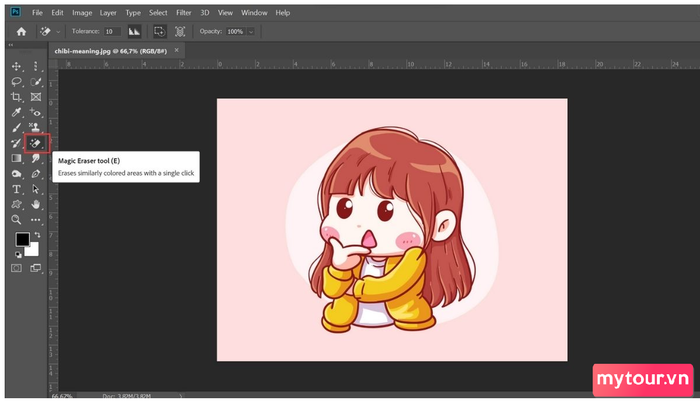Select the Magic Eraser tool
Screen dimensions: 700x405
pyautogui.click(x=36, y=143)
